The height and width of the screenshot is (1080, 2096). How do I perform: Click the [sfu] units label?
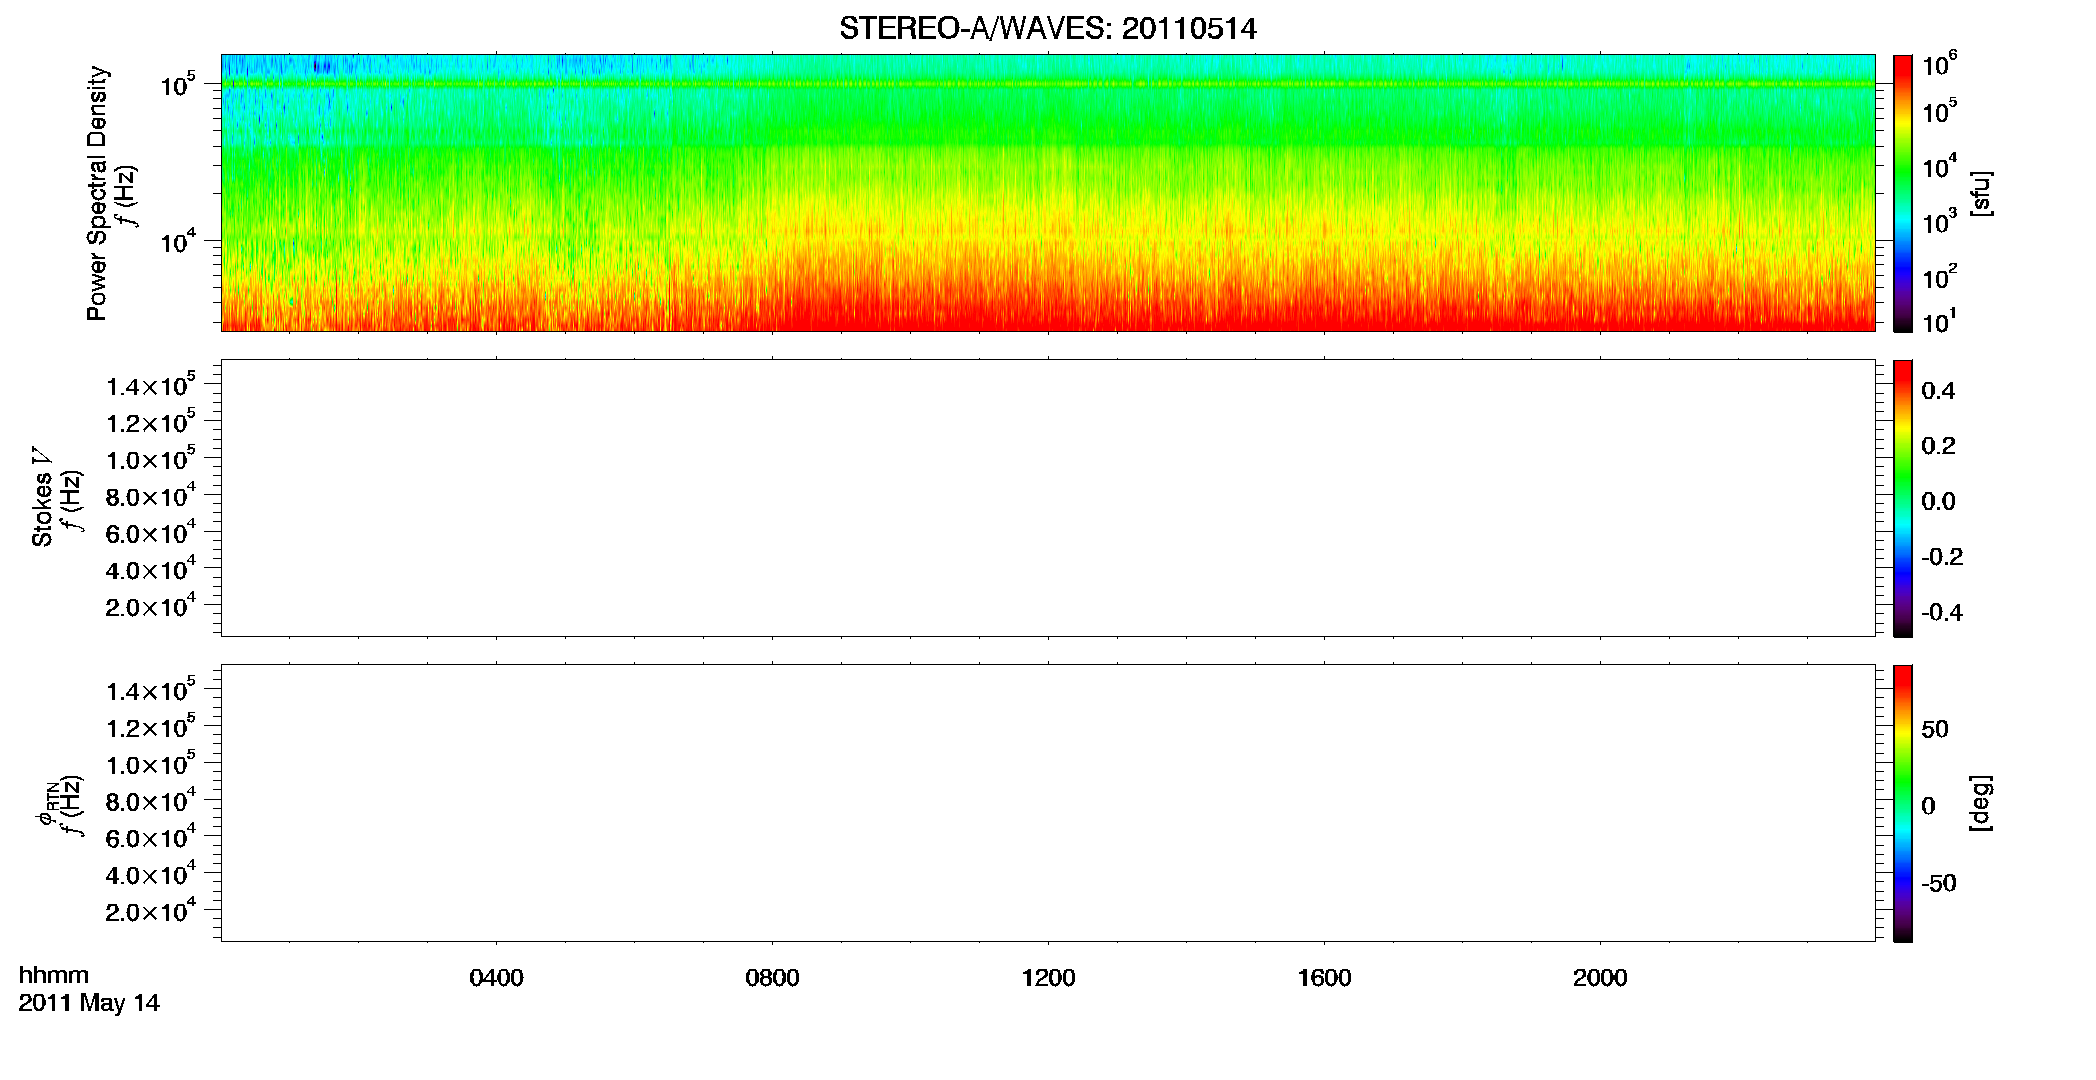click(1980, 193)
